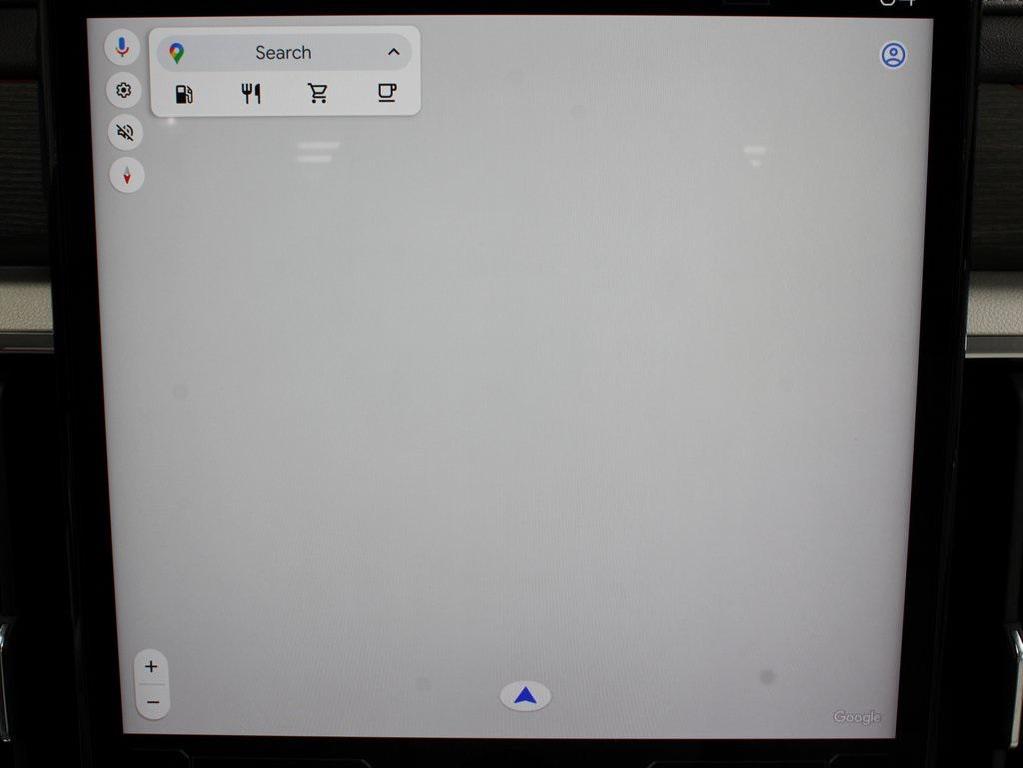Screen dimensions: 1023x768
Task: Zoom in with the plus button
Action: pyautogui.click(x=151, y=667)
